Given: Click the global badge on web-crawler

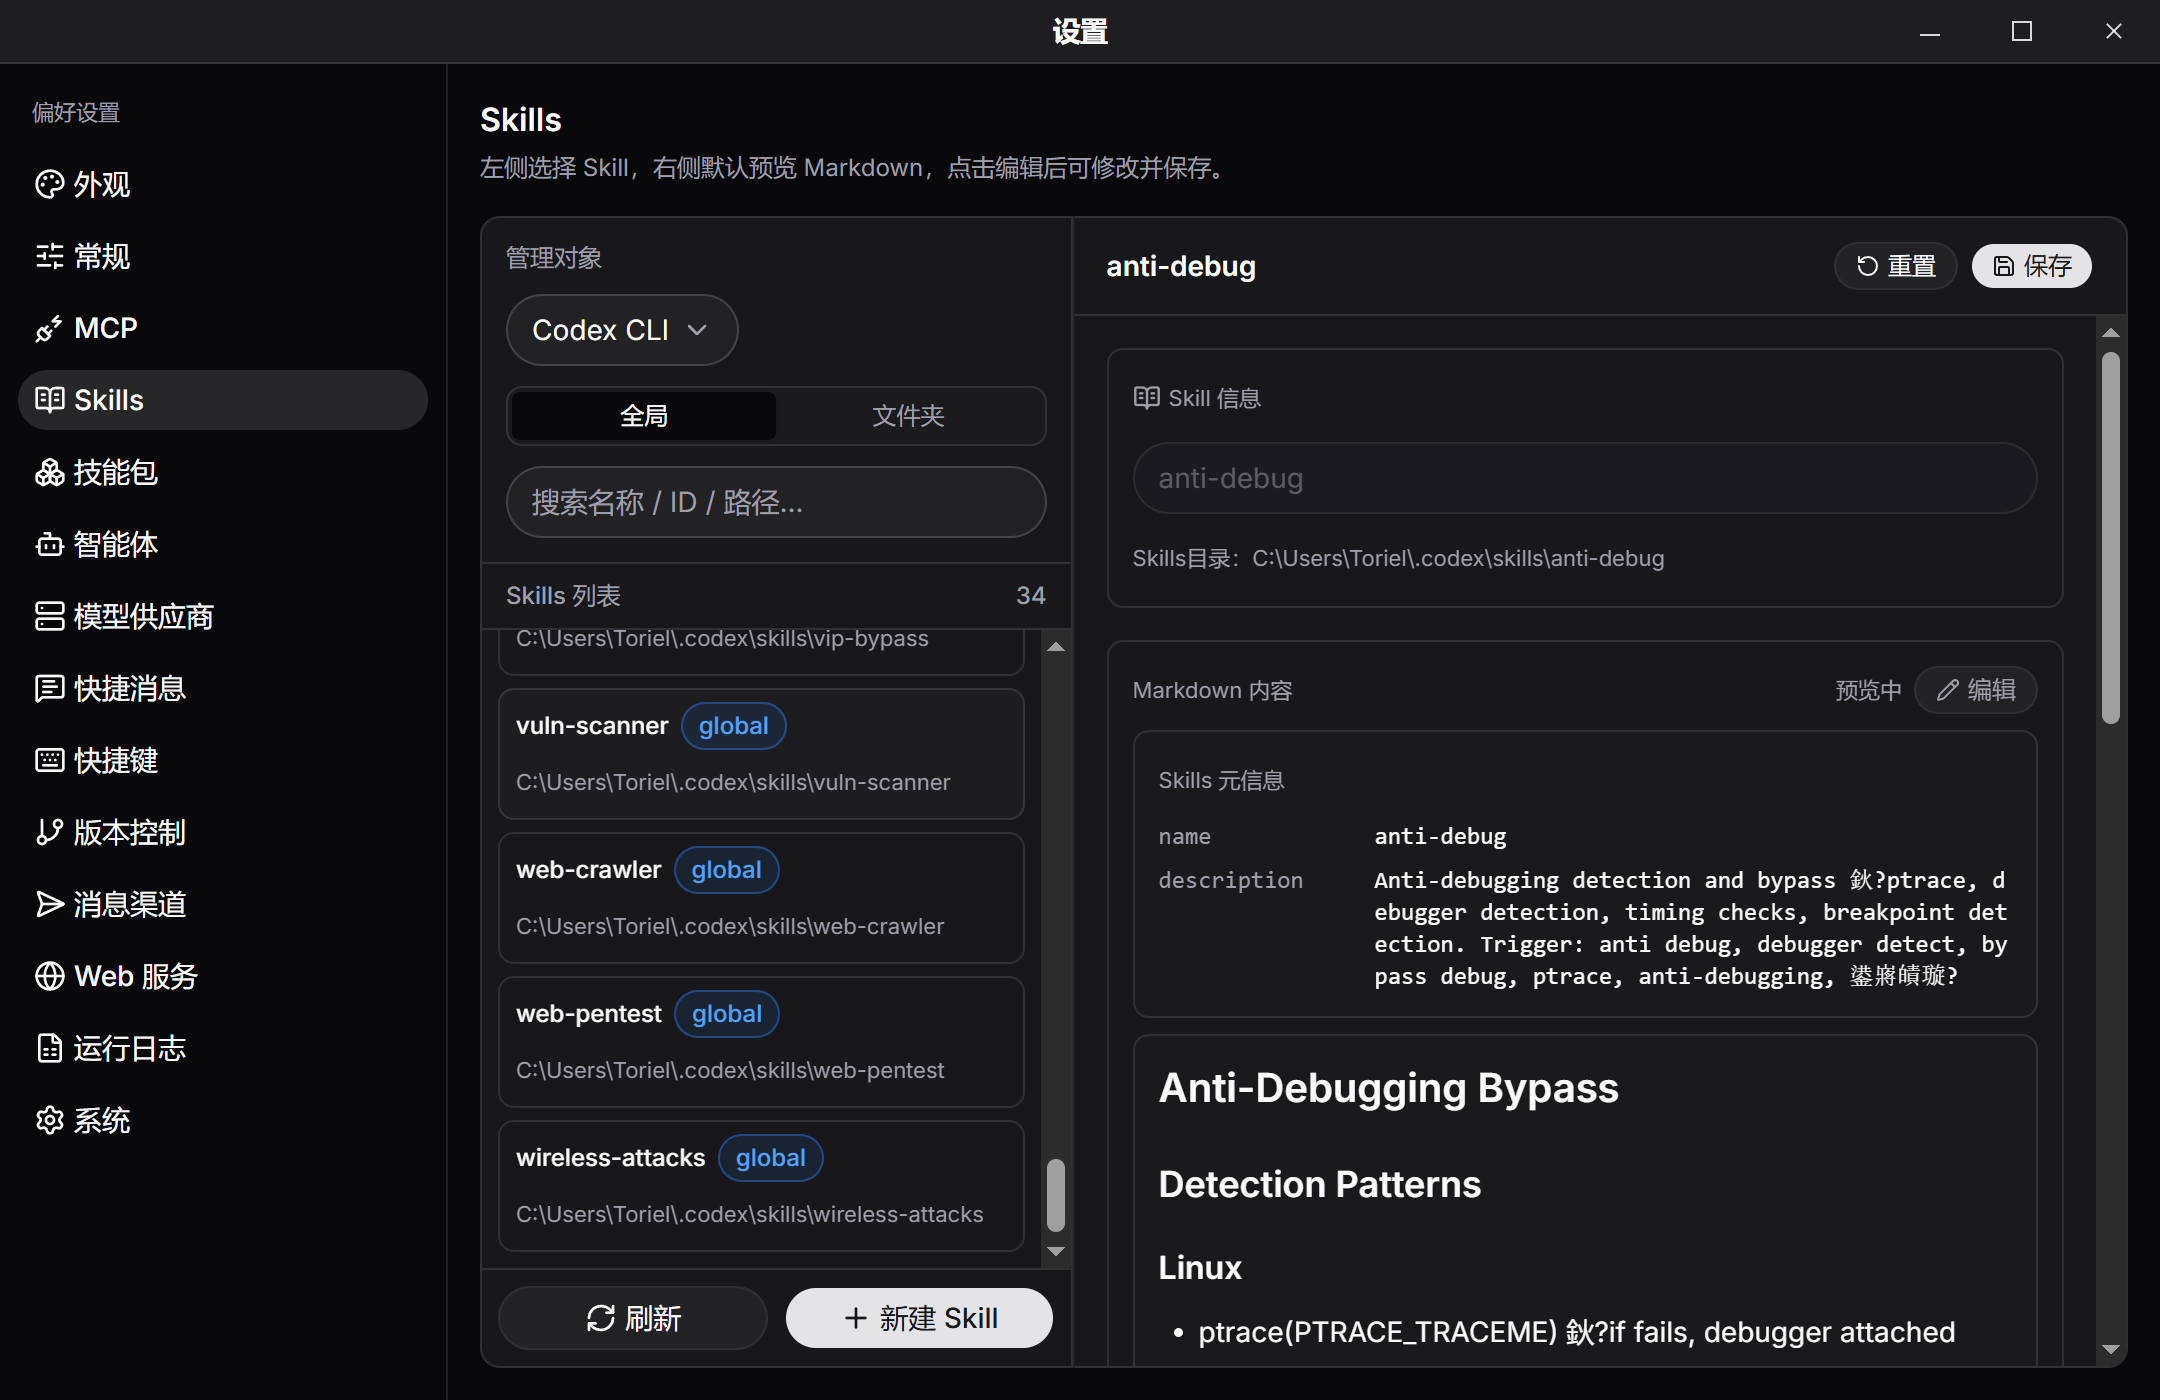Looking at the screenshot, I should click(x=727, y=870).
